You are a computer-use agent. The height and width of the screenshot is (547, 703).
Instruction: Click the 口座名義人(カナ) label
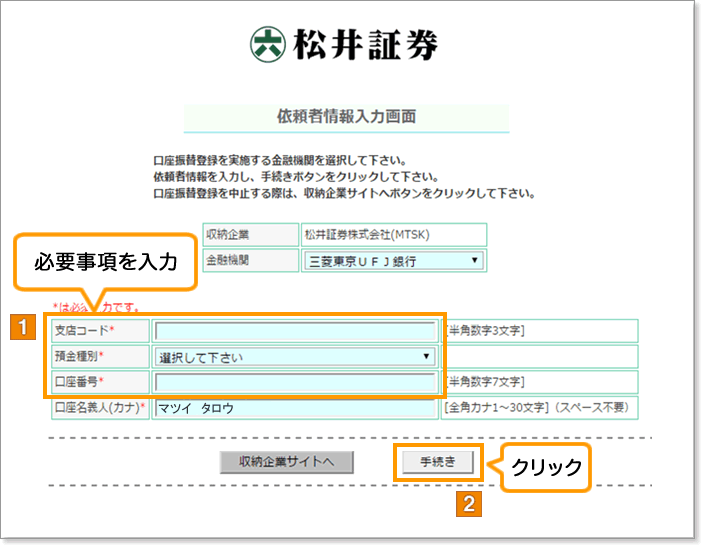tap(100, 408)
